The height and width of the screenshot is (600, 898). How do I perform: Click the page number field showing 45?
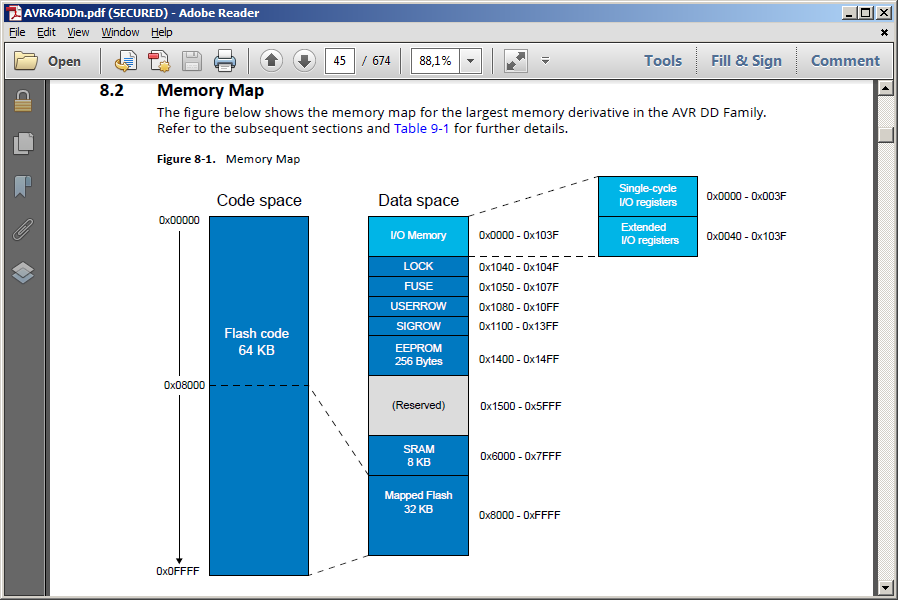point(340,61)
